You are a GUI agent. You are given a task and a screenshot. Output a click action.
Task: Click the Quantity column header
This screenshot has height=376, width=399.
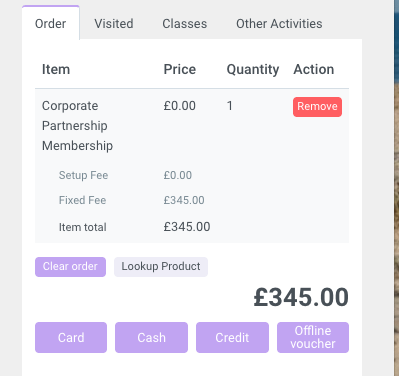[x=253, y=69]
